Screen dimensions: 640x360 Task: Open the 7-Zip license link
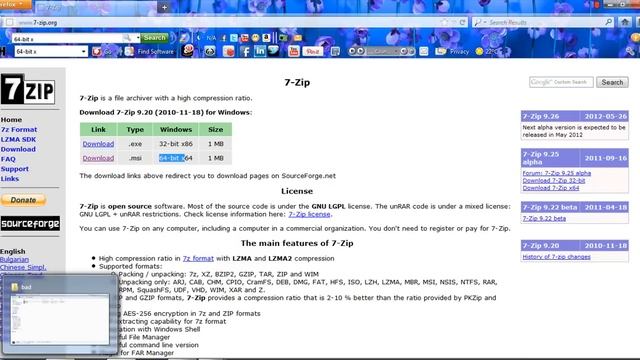309,214
